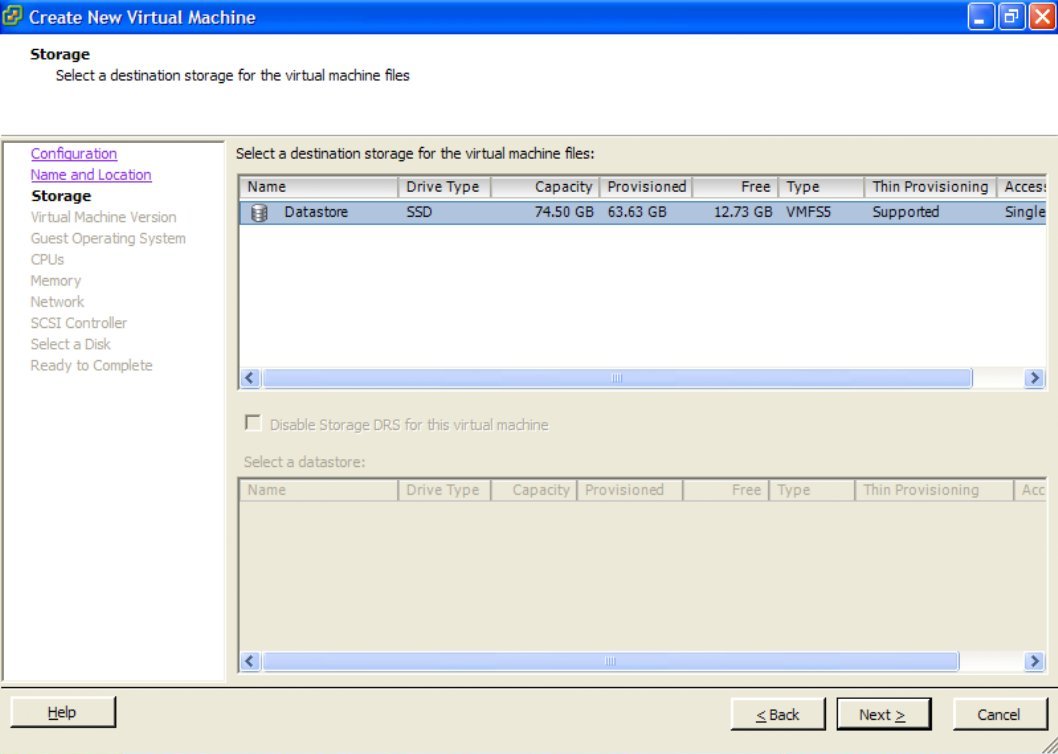Sort upper table by Thin Provisioning header
1058x754 pixels.
930,187
